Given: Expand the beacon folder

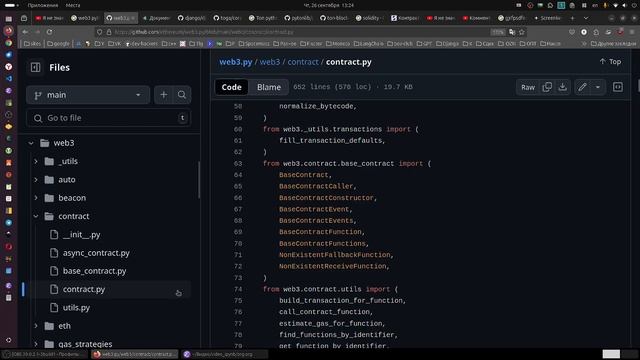Looking at the screenshot, I should point(36,198).
